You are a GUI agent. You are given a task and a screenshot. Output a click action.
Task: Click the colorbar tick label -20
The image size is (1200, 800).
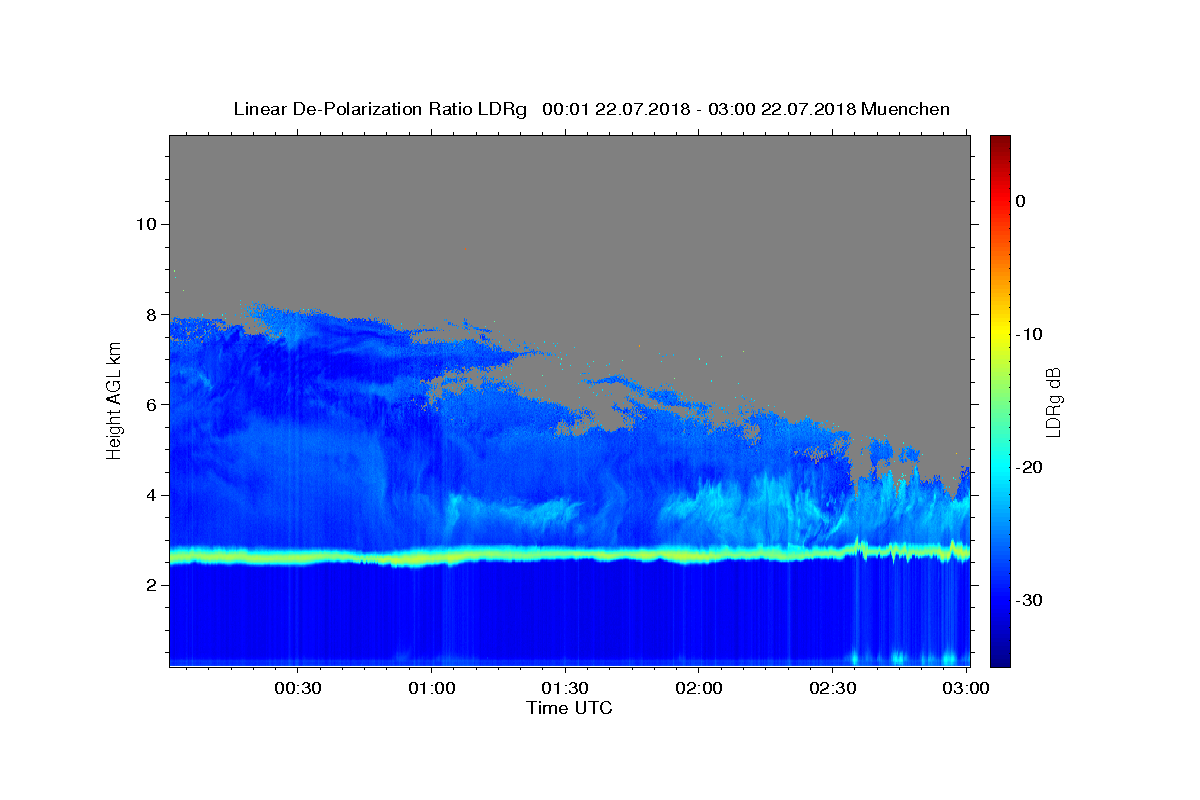[x=1030, y=467]
